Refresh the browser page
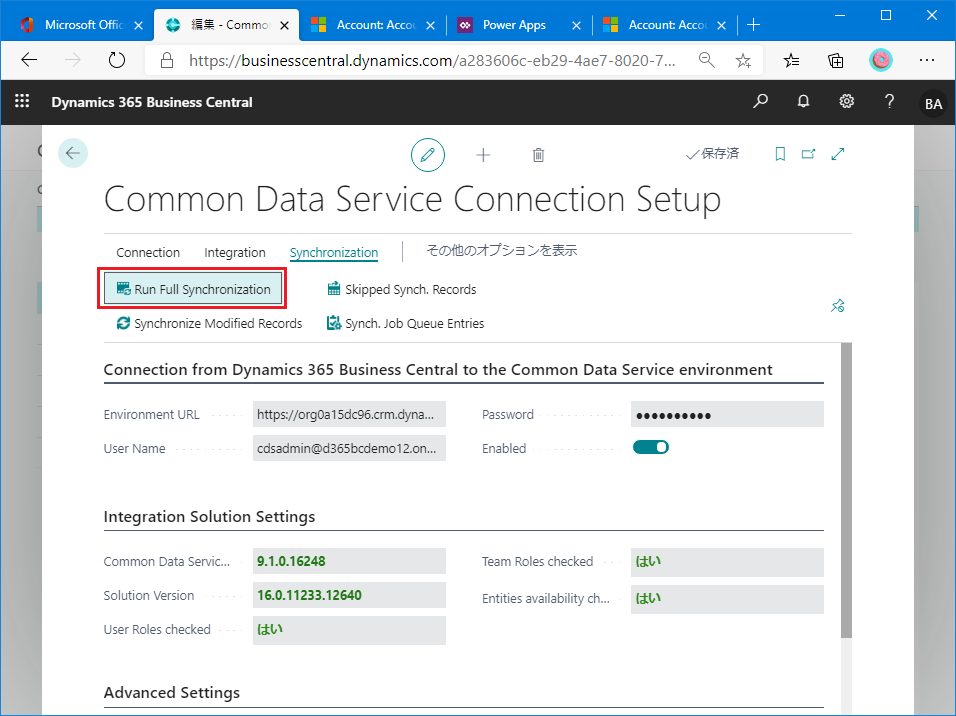956x716 pixels. [x=116, y=60]
